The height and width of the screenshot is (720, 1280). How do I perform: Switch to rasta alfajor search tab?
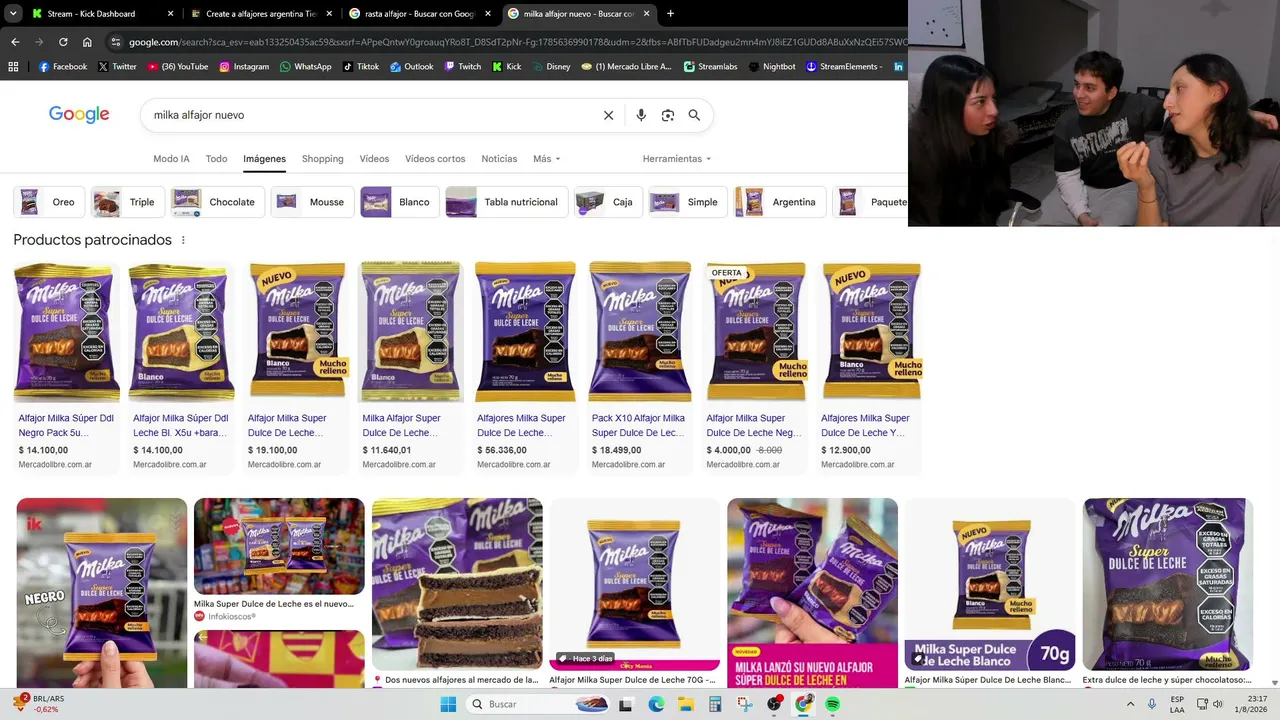pos(420,14)
